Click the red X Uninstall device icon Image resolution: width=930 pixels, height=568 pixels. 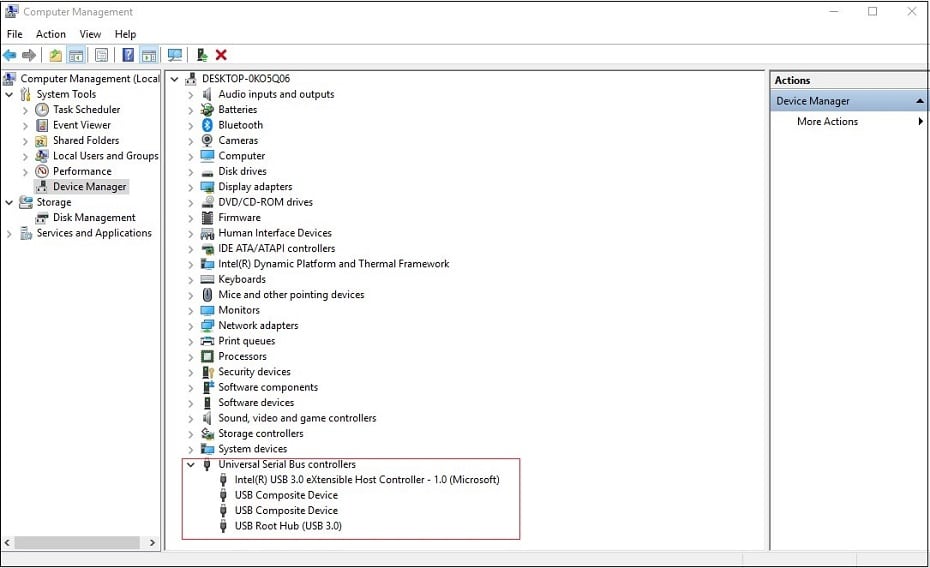(221, 55)
